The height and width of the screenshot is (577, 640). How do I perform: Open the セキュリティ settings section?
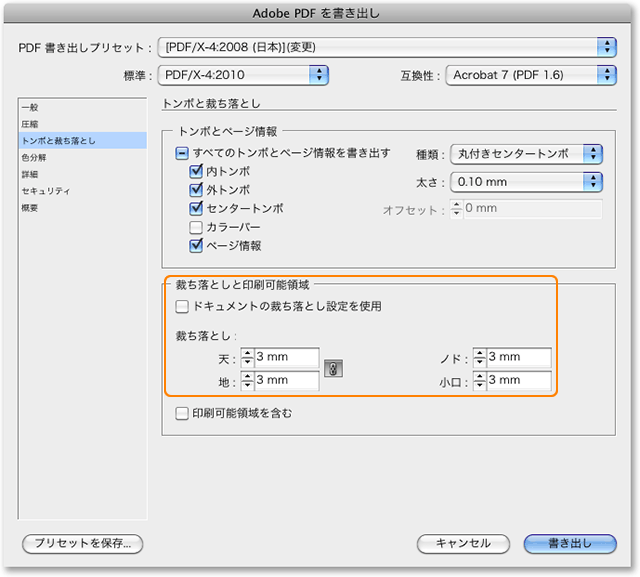pos(46,191)
